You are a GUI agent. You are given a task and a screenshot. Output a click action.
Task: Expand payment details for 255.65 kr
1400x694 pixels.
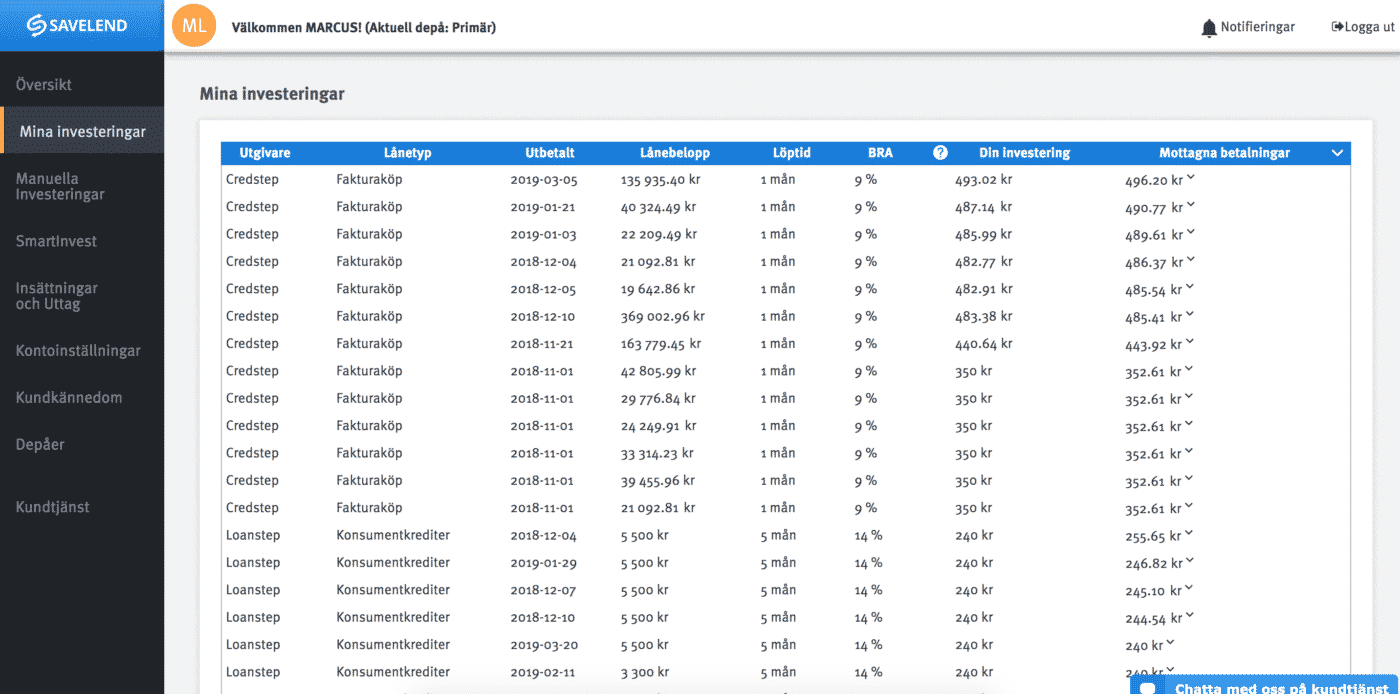click(x=1191, y=534)
